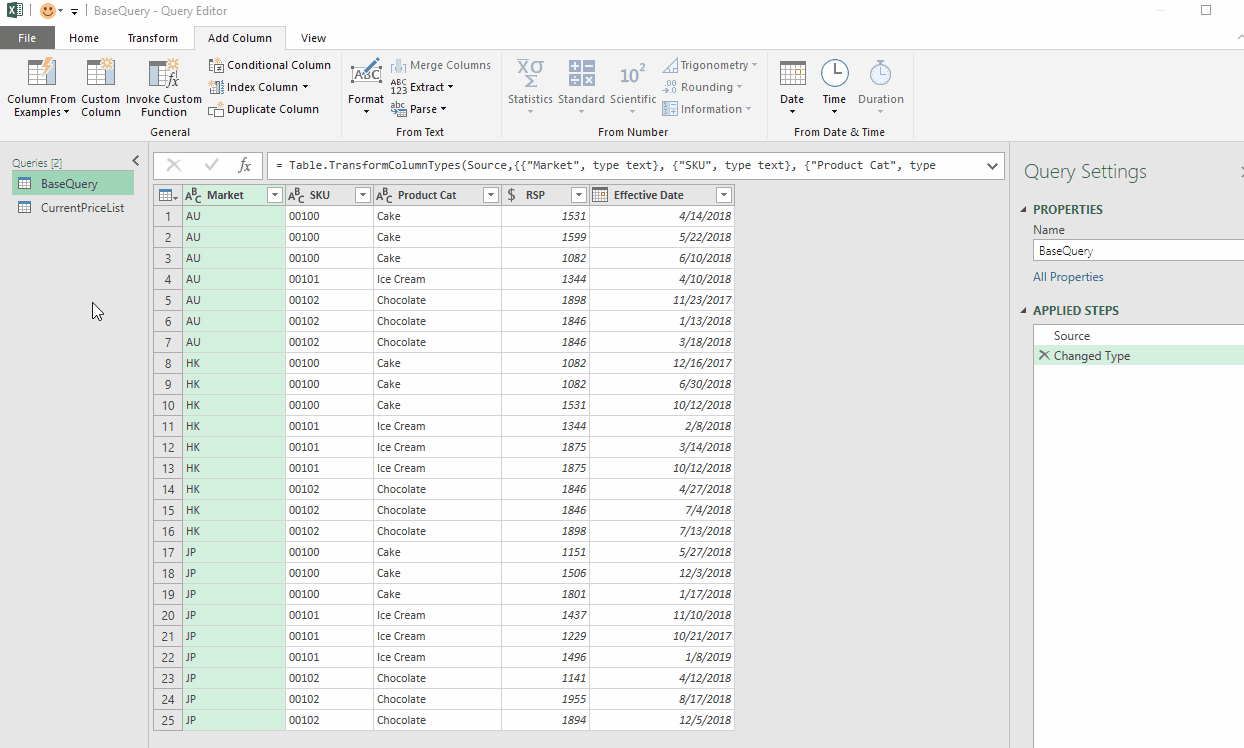
Task: Collapse the Queries pane
Action: point(136,161)
